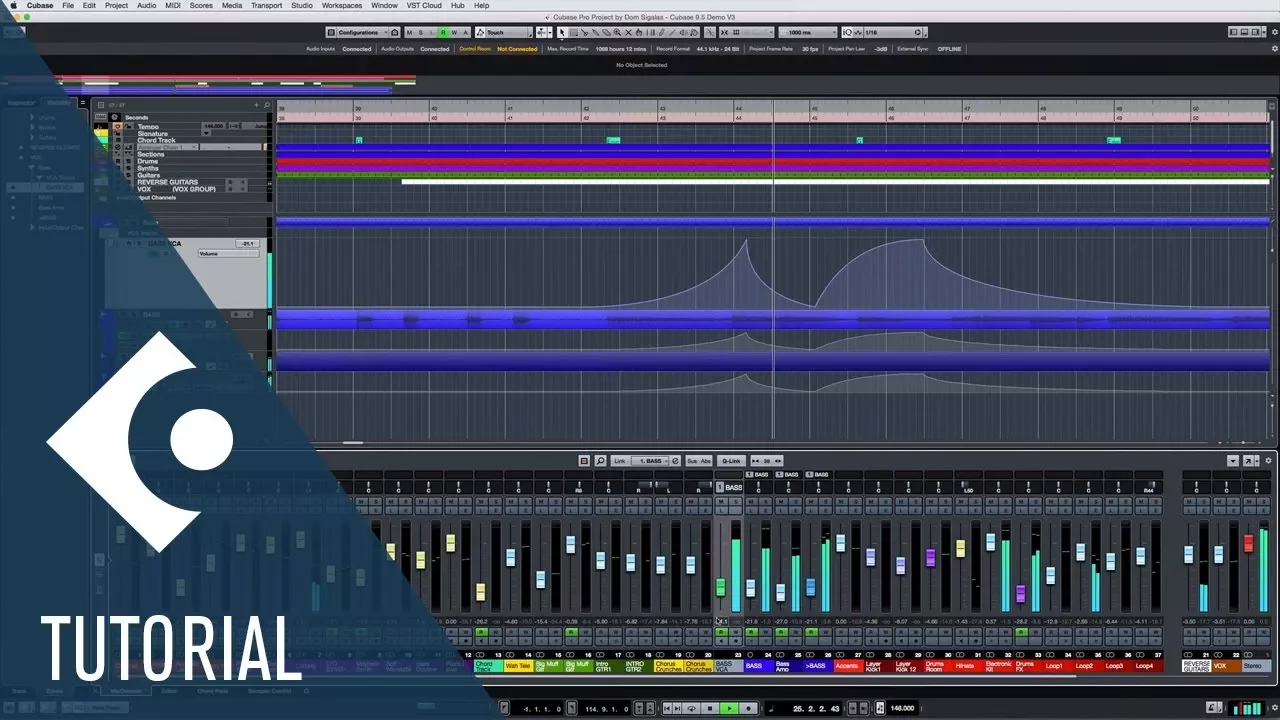Click the iQ iterative quantize icon
Viewport: 1280px width, 720px height.
coord(847,32)
